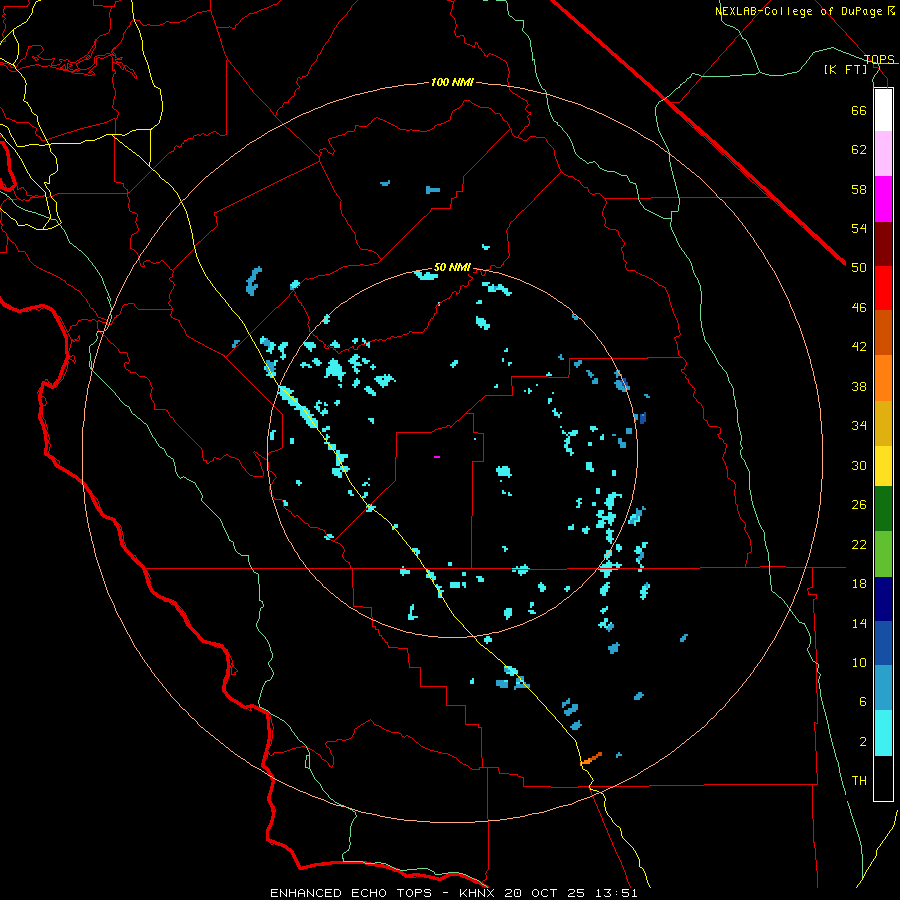Viewport: 900px width, 900px height.
Task: Click the Enhanced Echo Tops KHNX timestamp caption
Action: (x=453, y=893)
